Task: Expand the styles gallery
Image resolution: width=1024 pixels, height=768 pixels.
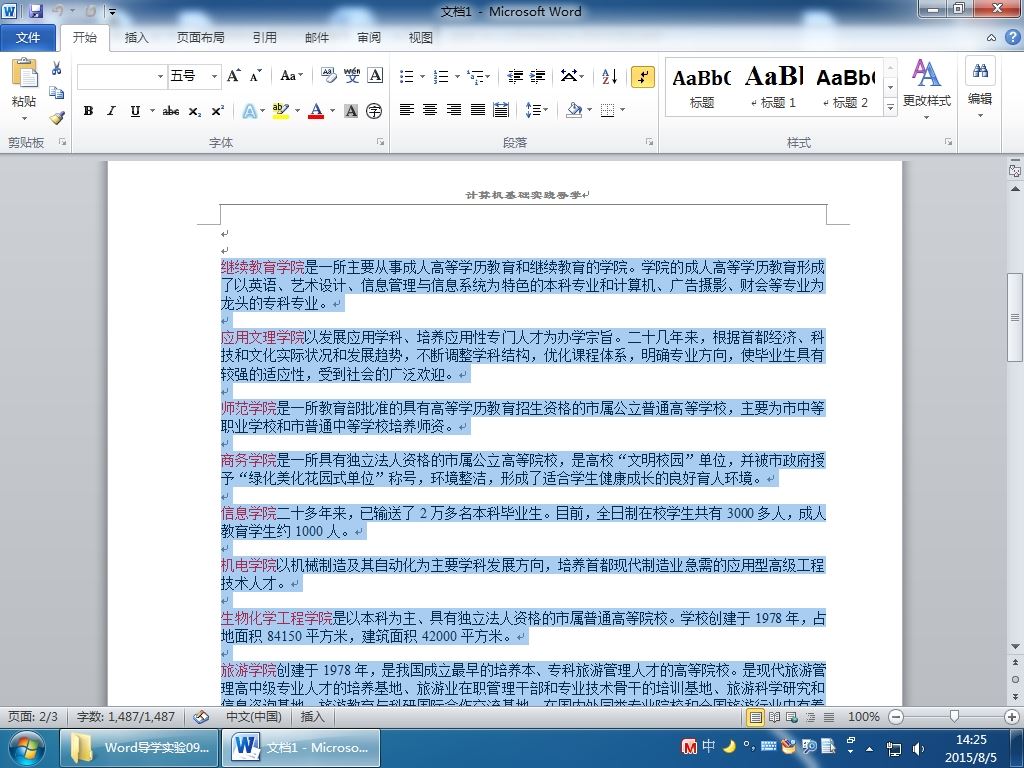Action: pos(890,107)
